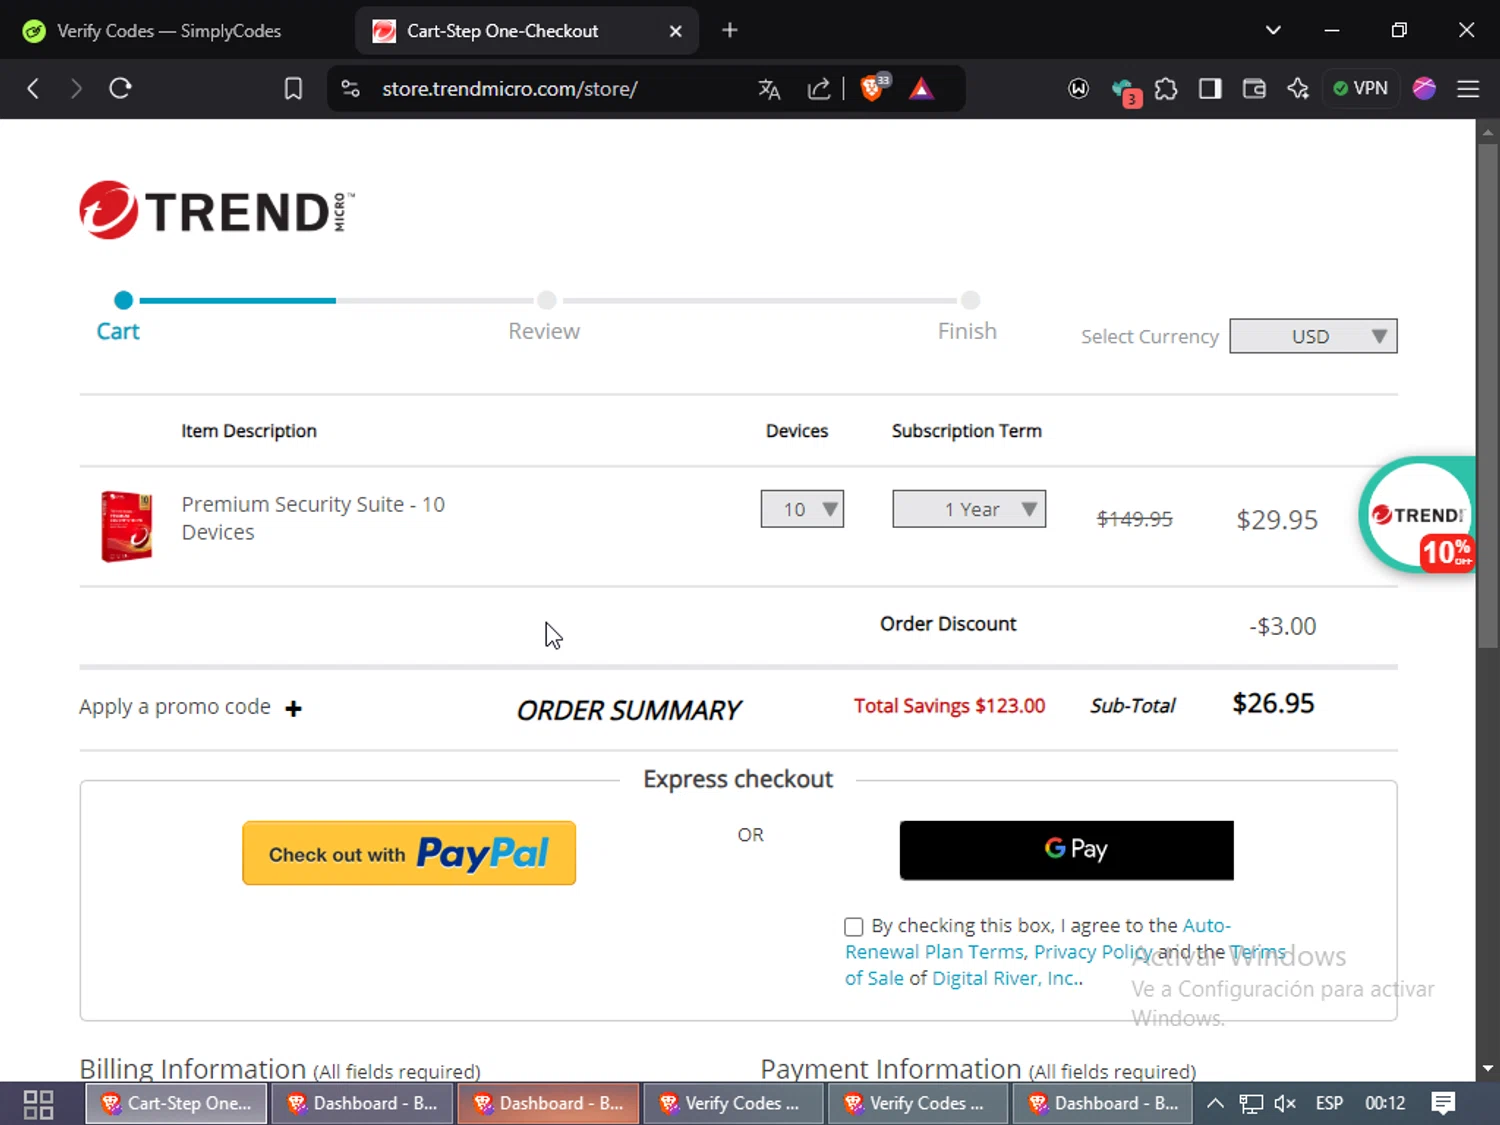Click the Finish step label
Image resolution: width=1500 pixels, height=1125 pixels.
(967, 331)
